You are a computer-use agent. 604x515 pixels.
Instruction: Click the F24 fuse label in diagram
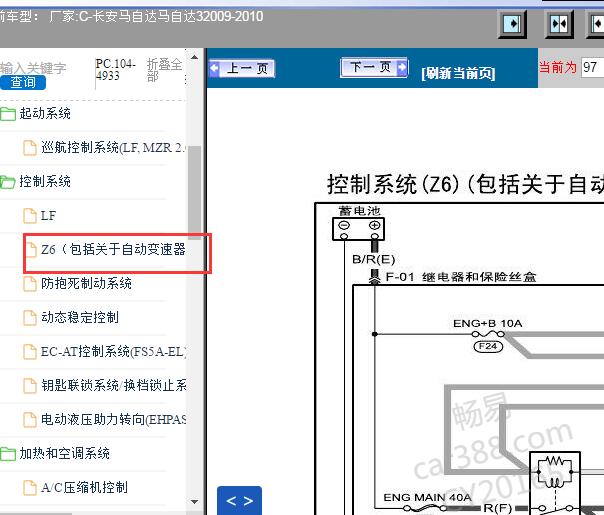488,346
